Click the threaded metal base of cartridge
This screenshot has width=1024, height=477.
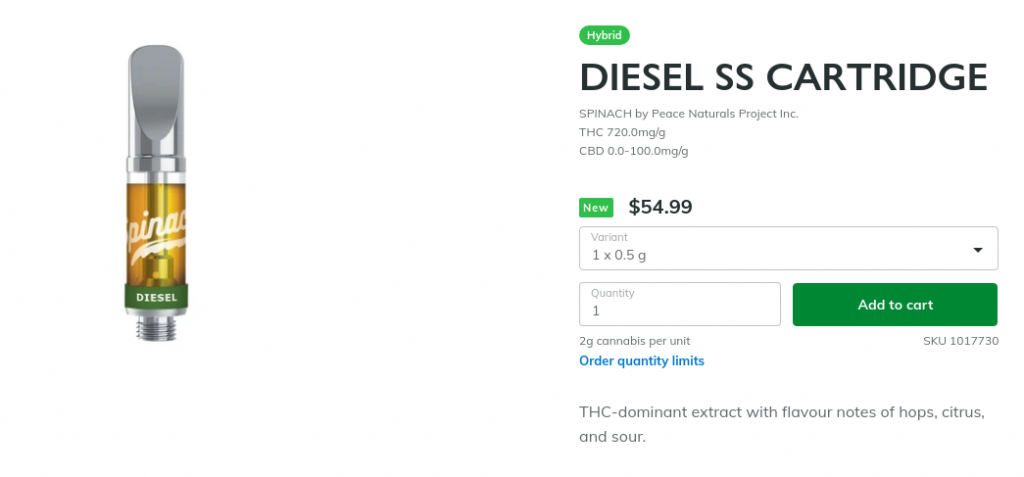click(x=156, y=326)
